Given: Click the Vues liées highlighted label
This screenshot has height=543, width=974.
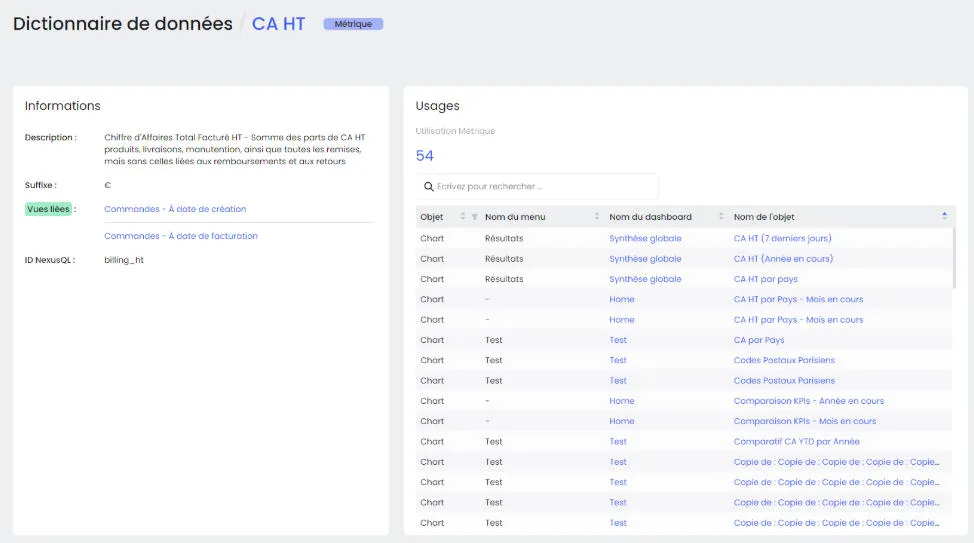Looking at the screenshot, I should (48, 209).
